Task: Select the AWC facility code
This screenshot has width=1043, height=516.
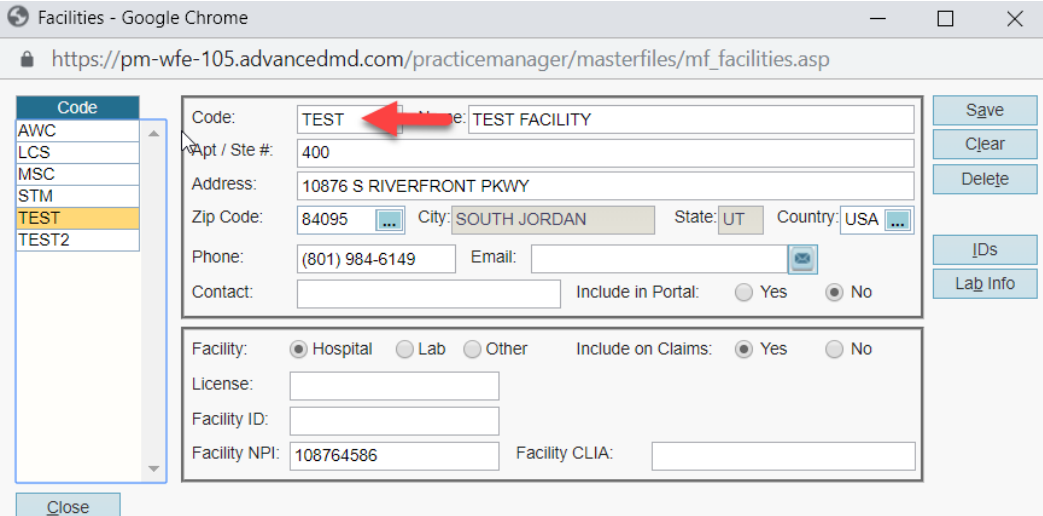Action: click(77, 130)
